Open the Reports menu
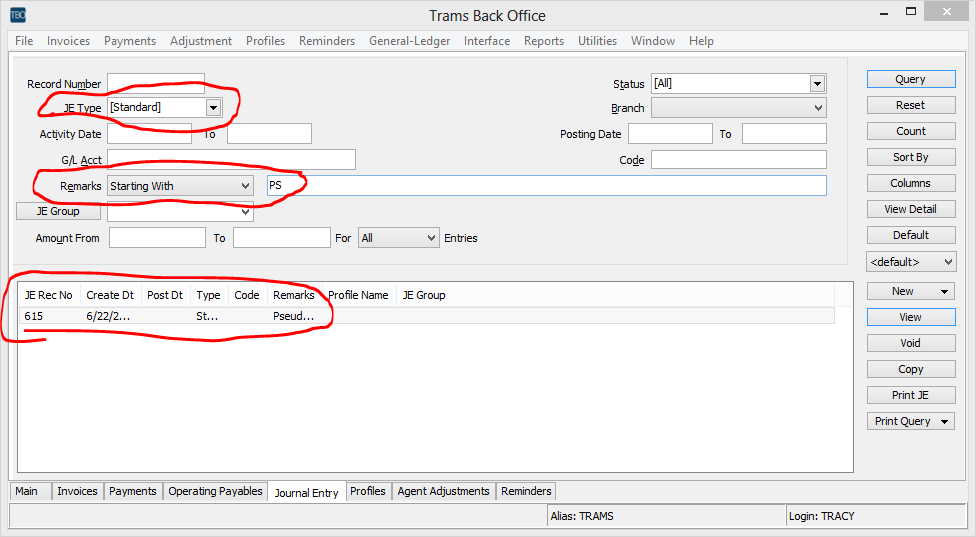This screenshot has height=537, width=976. coord(543,41)
